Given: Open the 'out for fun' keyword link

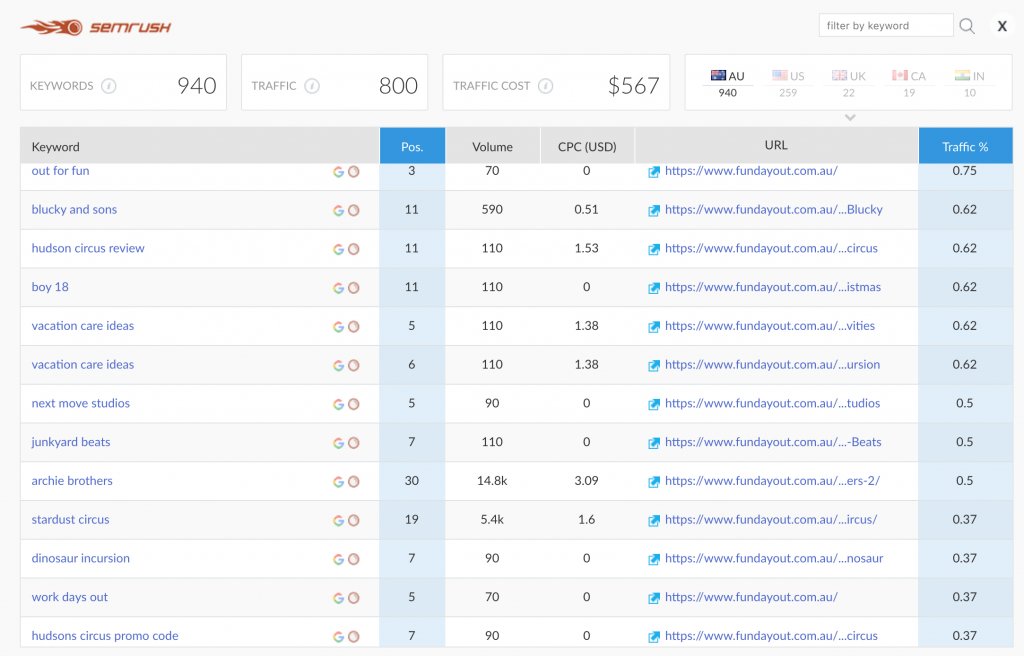Looking at the screenshot, I should pos(61,171).
